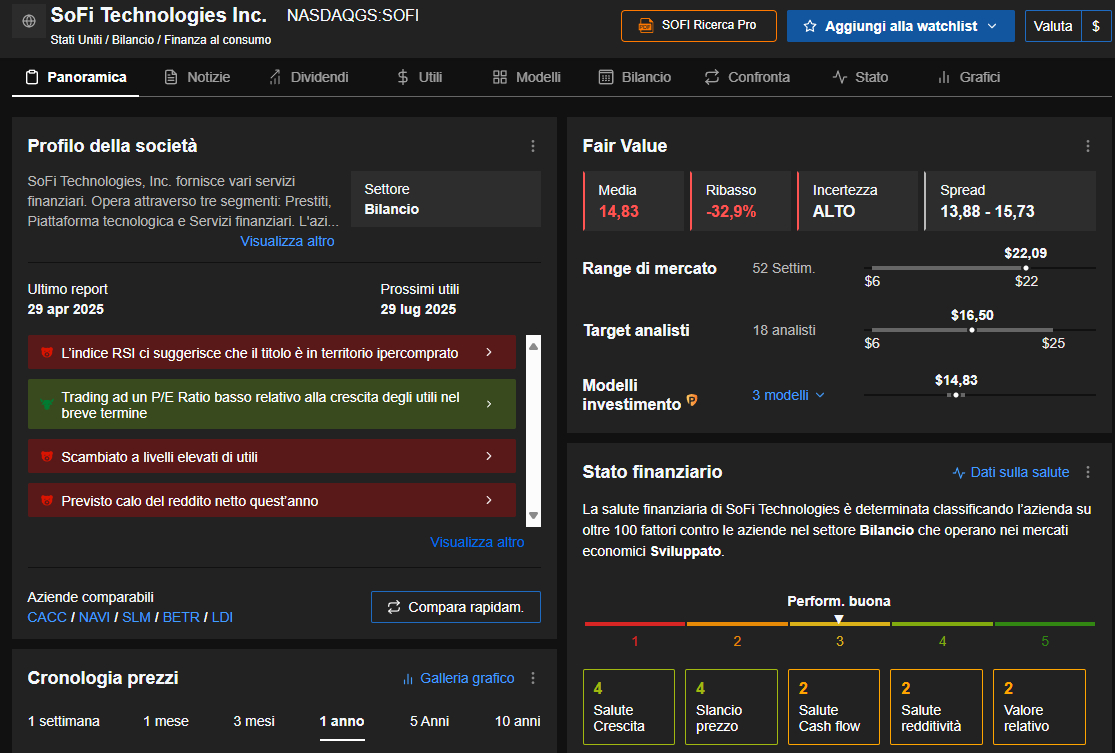This screenshot has width=1115, height=753.
Task: Click bear icon on Previsto calo insight
Action: [x=47, y=501]
